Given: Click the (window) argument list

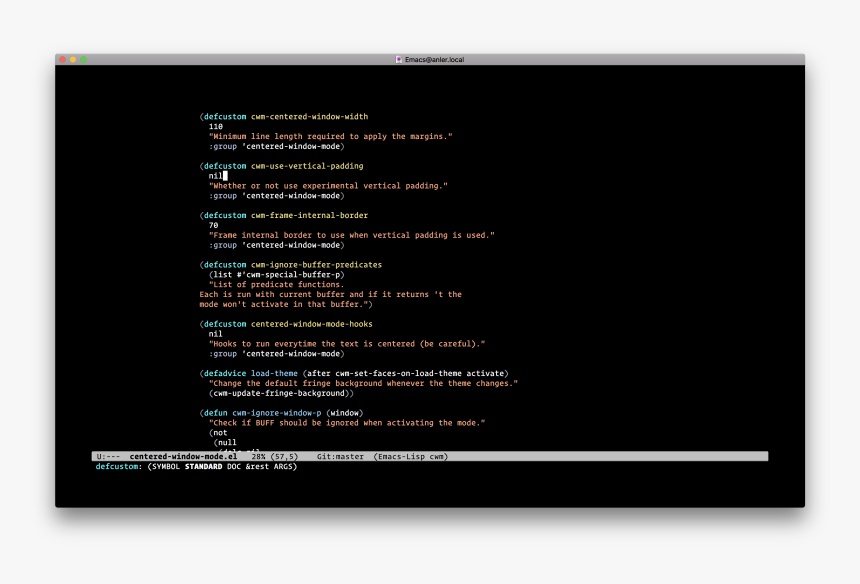Looking at the screenshot, I should click(x=344, y=413).
